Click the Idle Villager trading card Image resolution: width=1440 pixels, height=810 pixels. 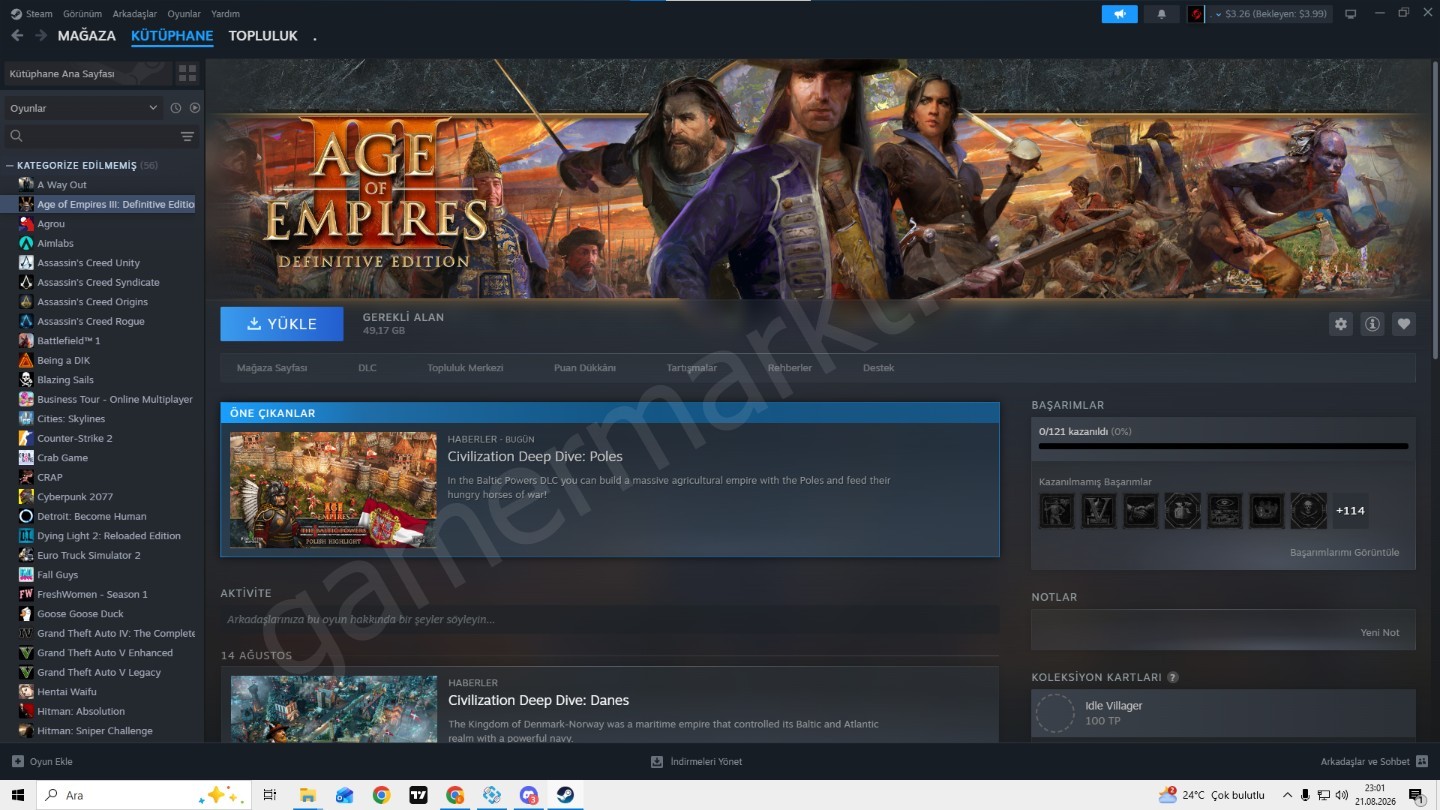[1223, 713]
